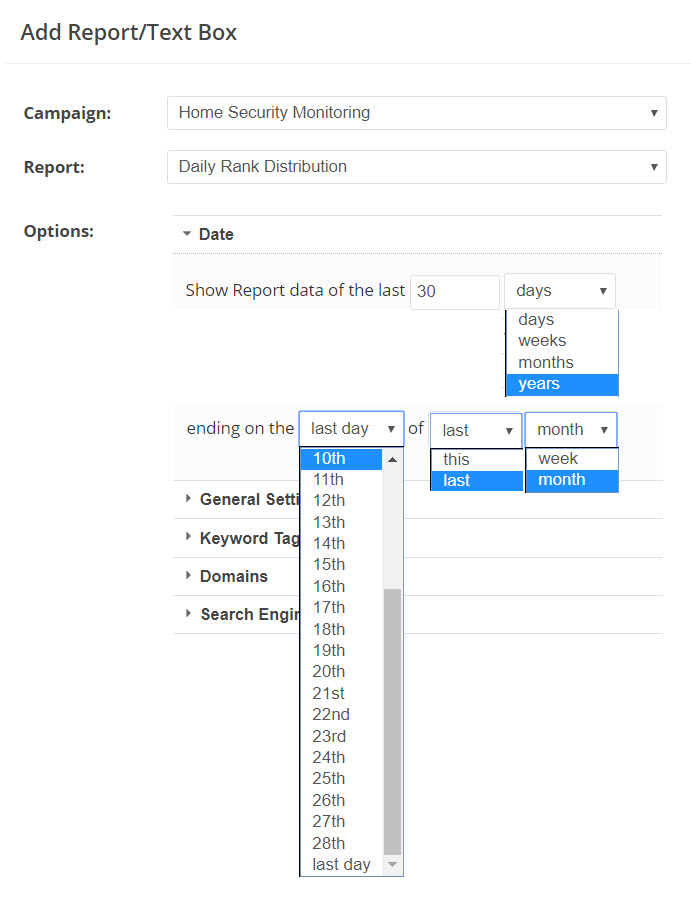Expand the Keyword Tags section triangle
Screen dimensions: 691x909
point(187,537)
